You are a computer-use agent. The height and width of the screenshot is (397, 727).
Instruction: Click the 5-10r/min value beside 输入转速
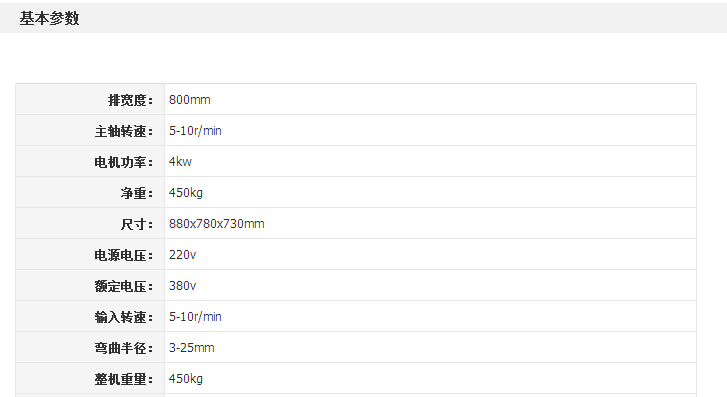195,317
